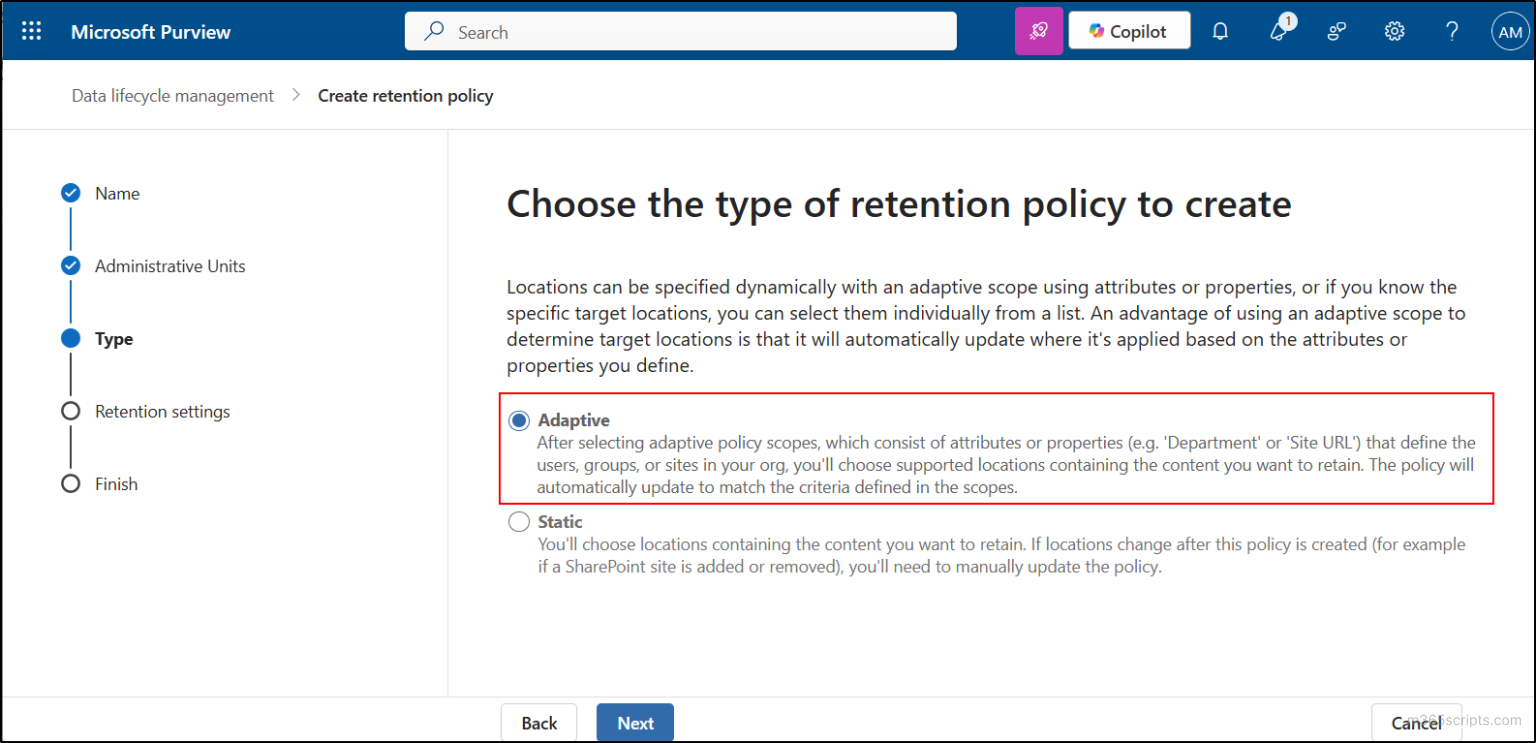
Task: Click the pink rocket icon button
Action: [1039, 31]
